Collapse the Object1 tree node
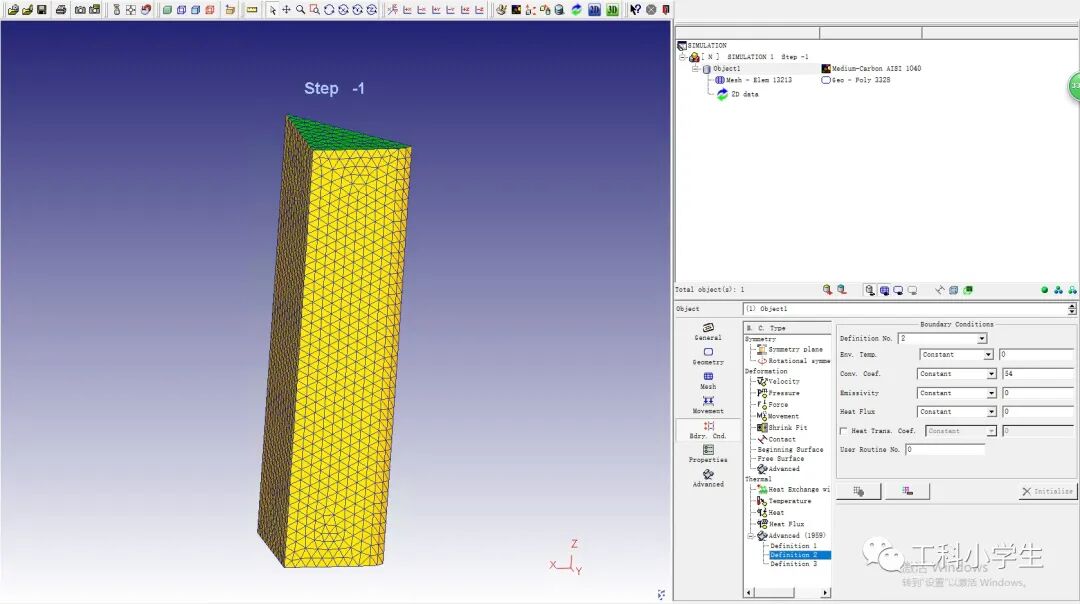The height and width of the screenshot is (604, 1080). click(696, 69)
